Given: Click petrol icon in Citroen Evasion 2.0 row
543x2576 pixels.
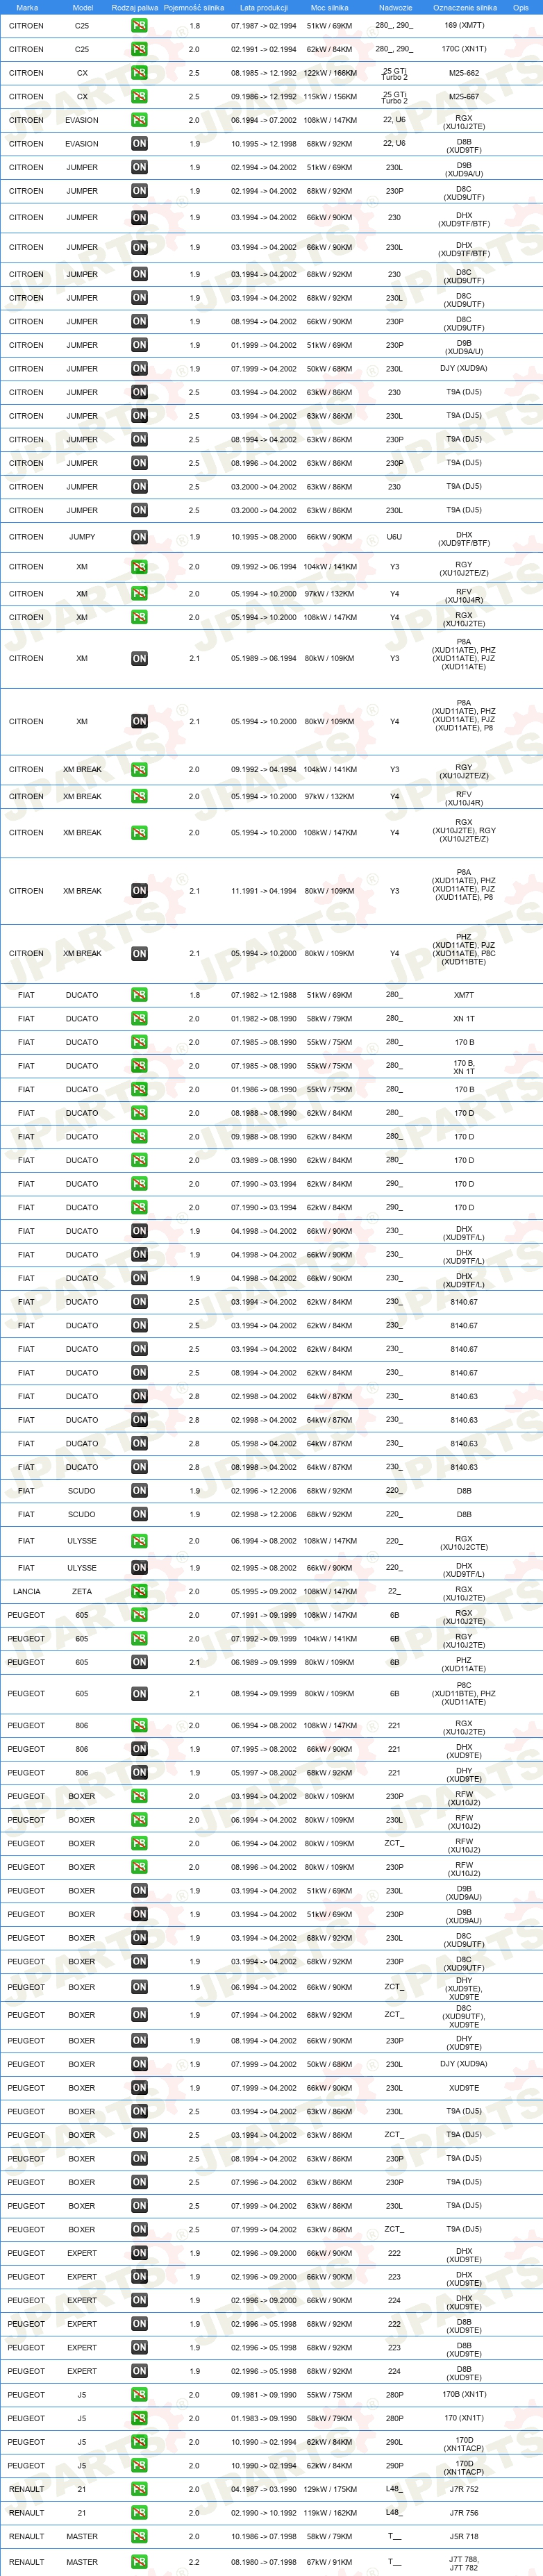Looking at the screenshot, I should [x=139, y=120].
